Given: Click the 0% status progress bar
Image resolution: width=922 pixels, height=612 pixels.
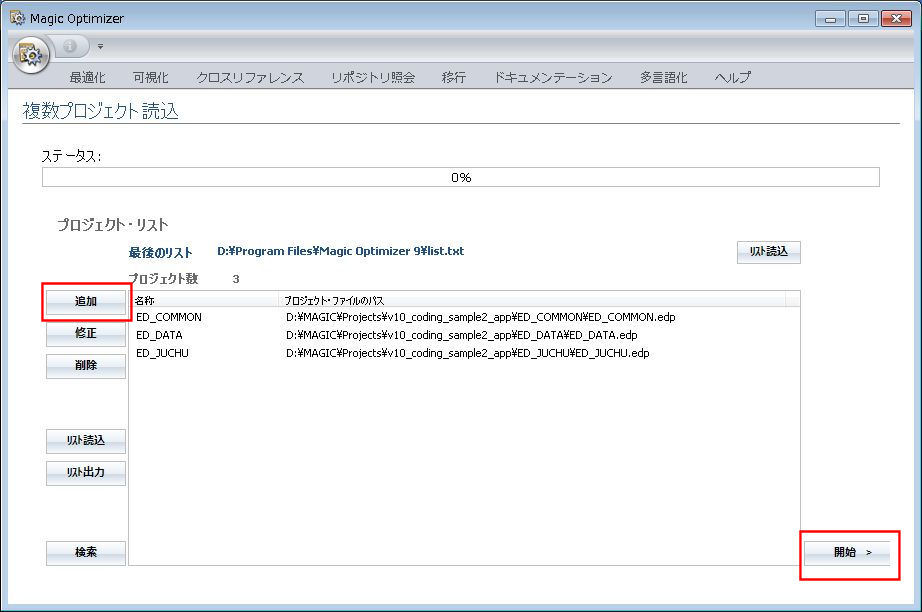Looking at the screenshot, I should click(460, 177).
